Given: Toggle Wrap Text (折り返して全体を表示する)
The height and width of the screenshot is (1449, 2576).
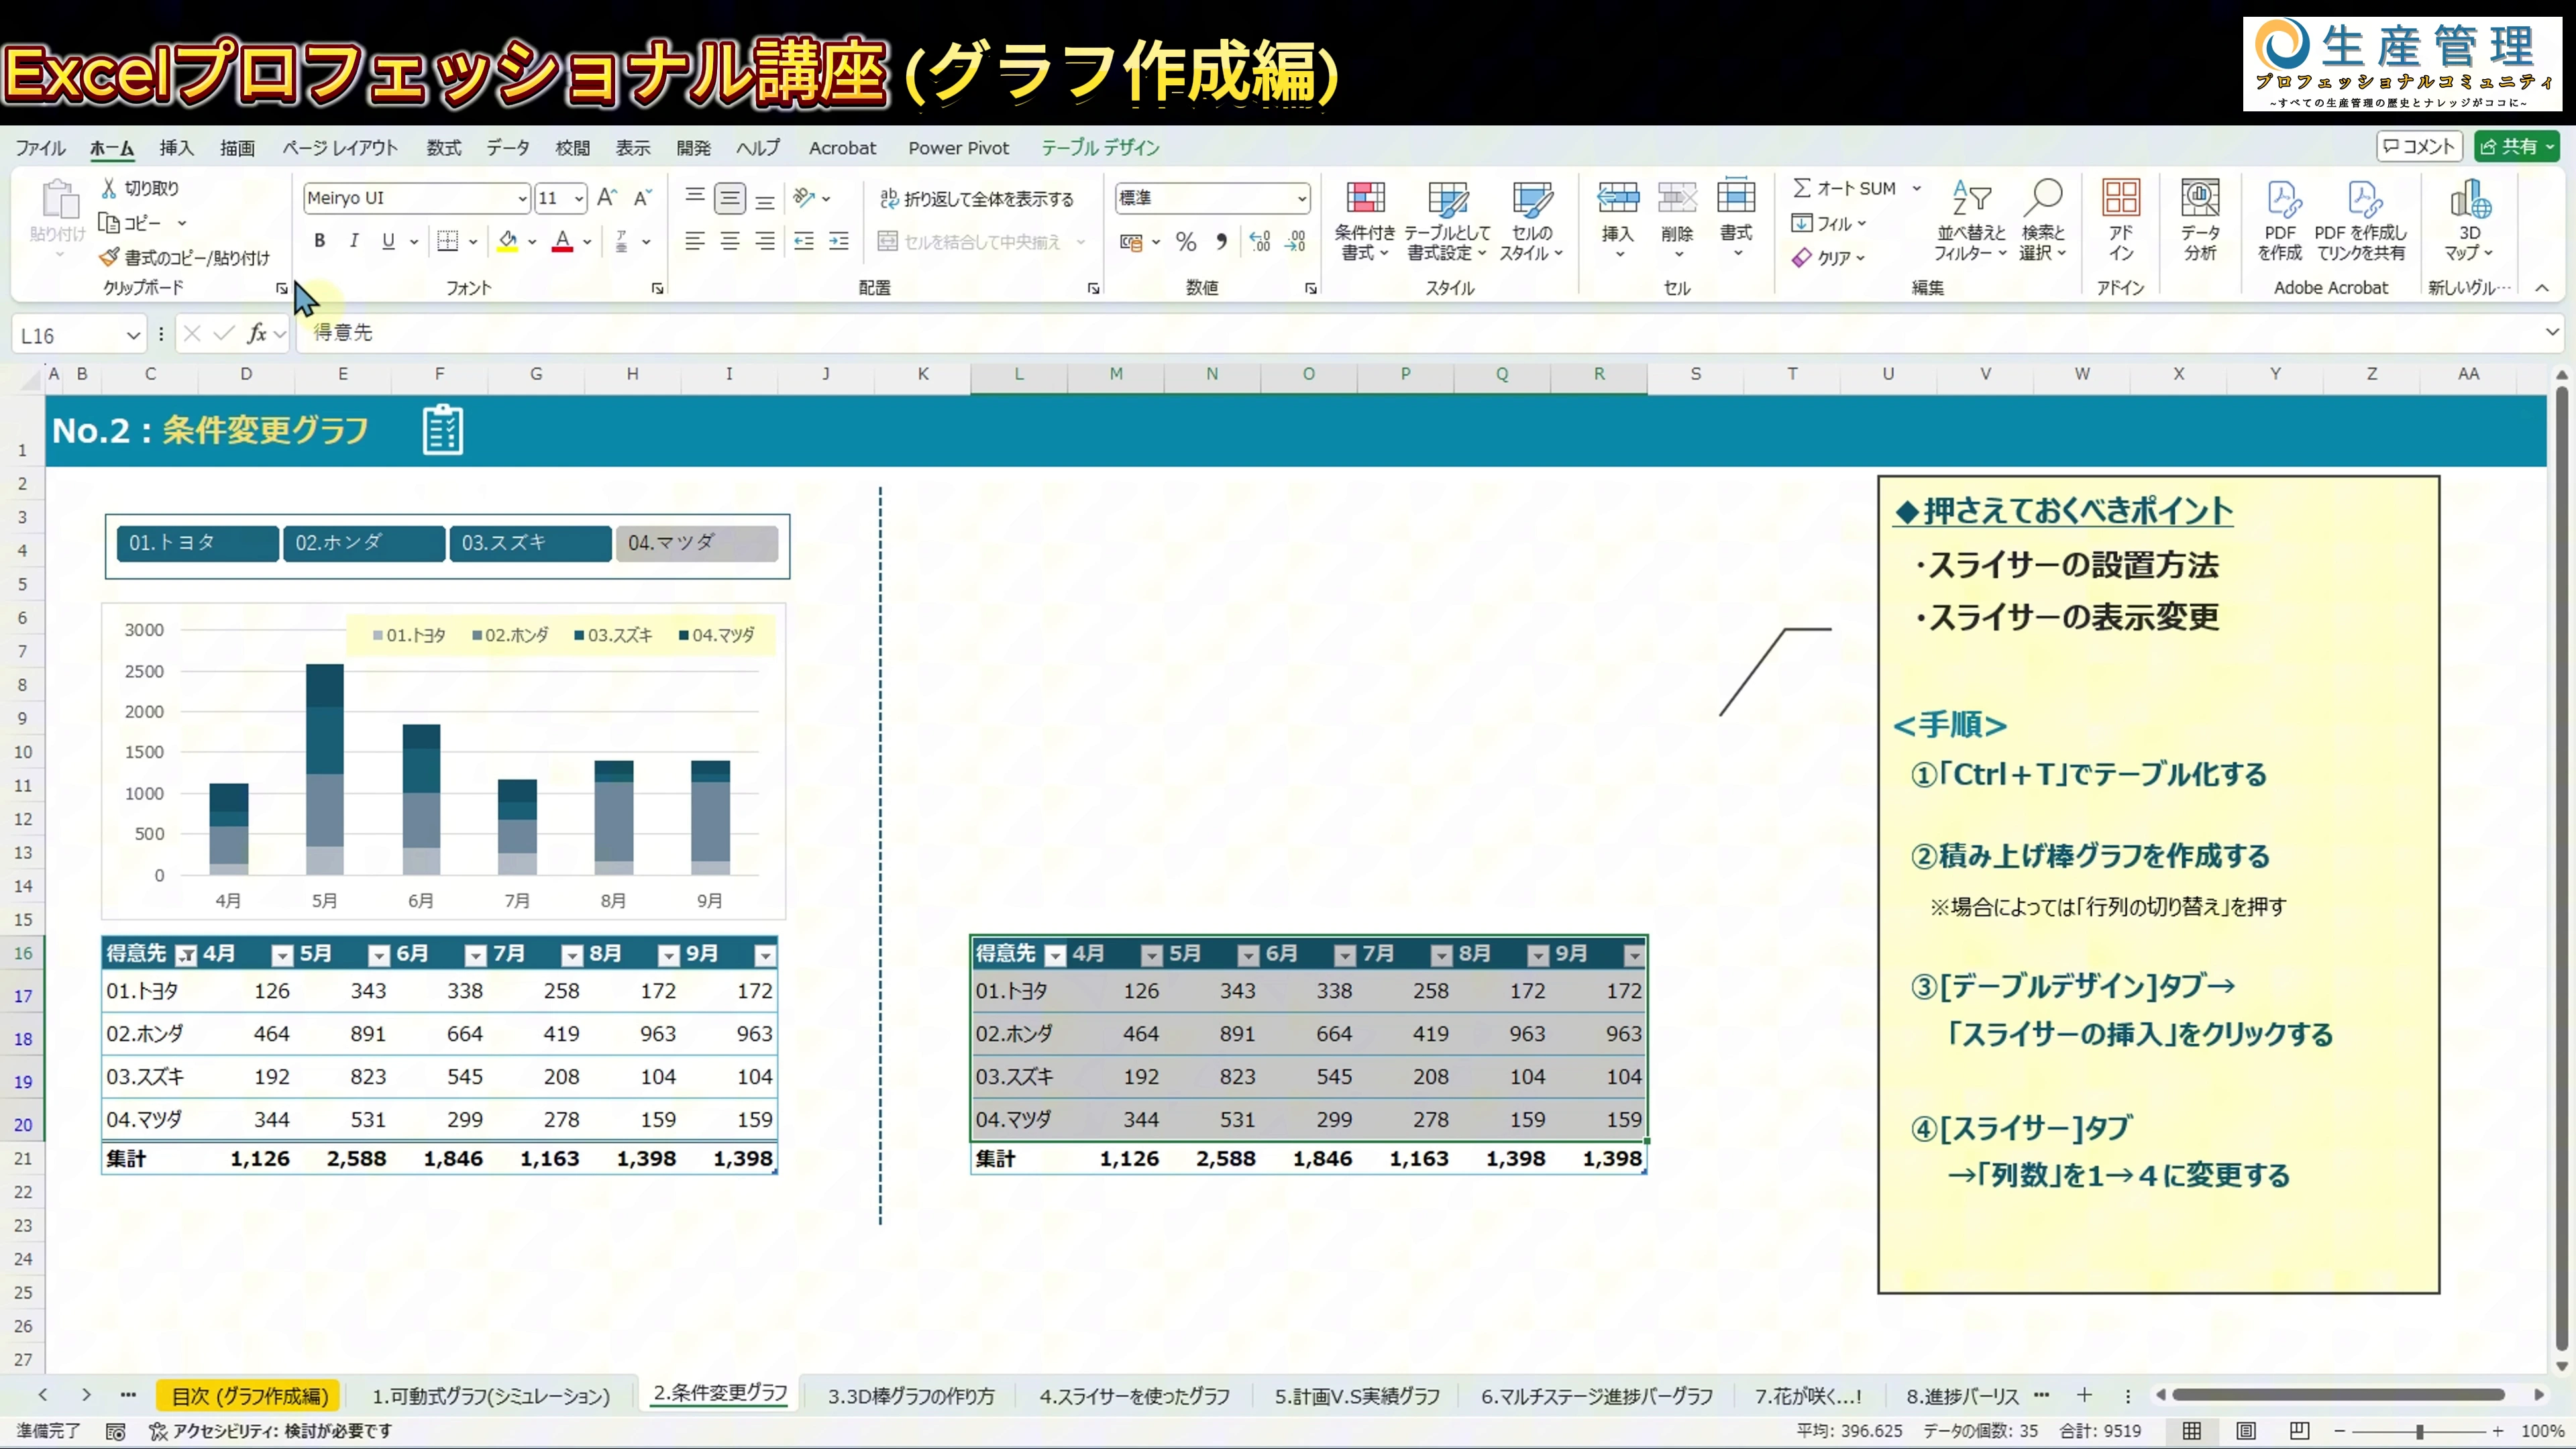Looking at the screenshot, I should (x=976, y=199).
